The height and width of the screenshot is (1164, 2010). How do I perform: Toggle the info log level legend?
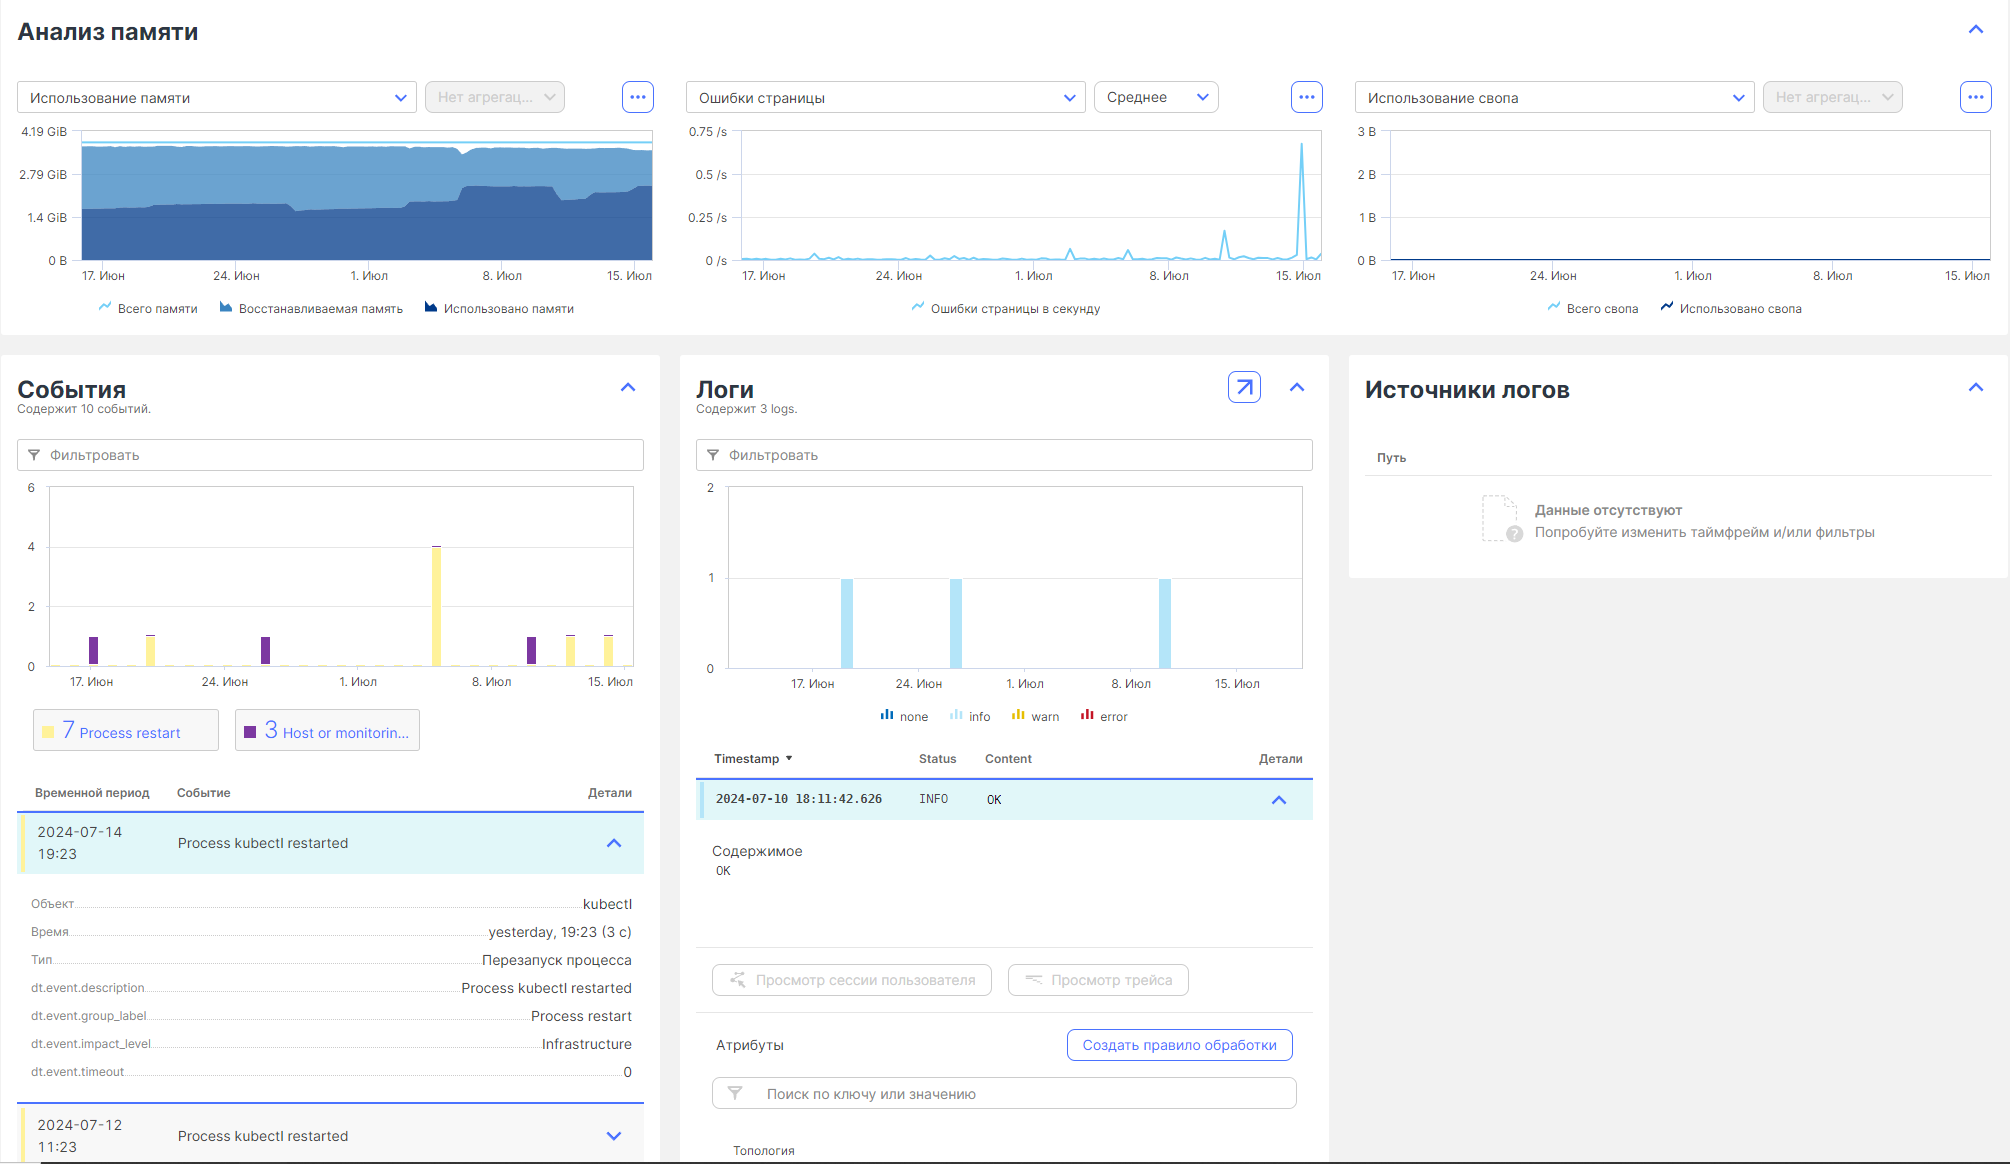coord(970,716)
